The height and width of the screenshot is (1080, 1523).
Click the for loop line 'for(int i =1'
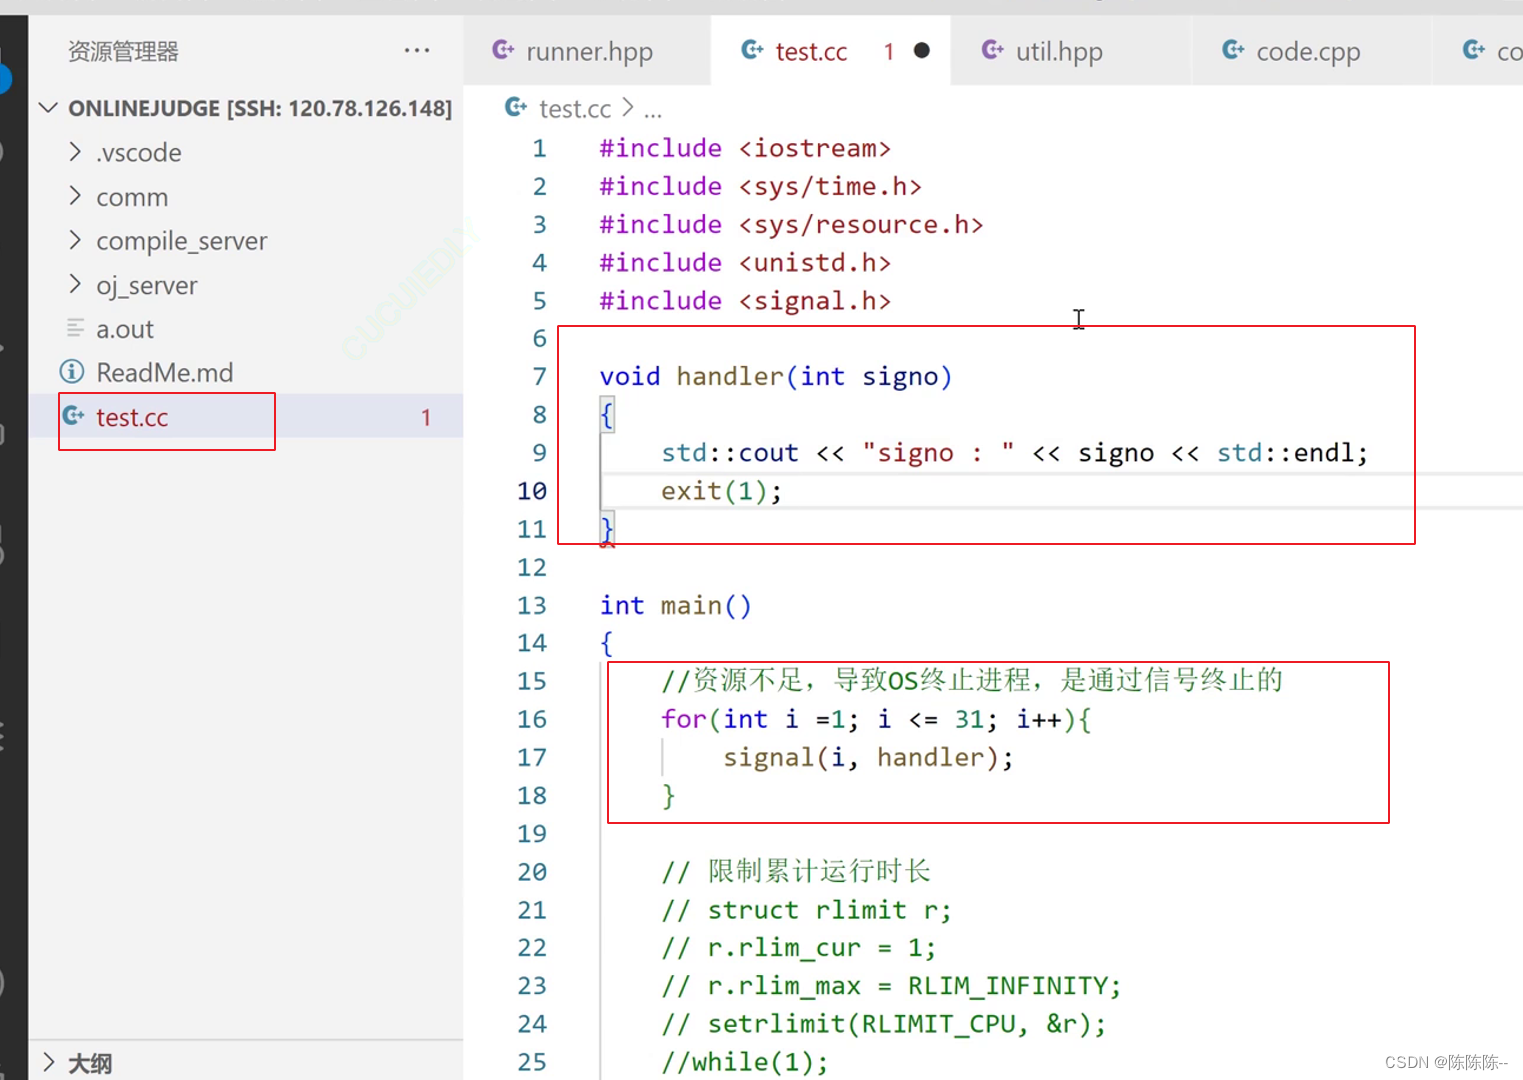pos(876,719)
